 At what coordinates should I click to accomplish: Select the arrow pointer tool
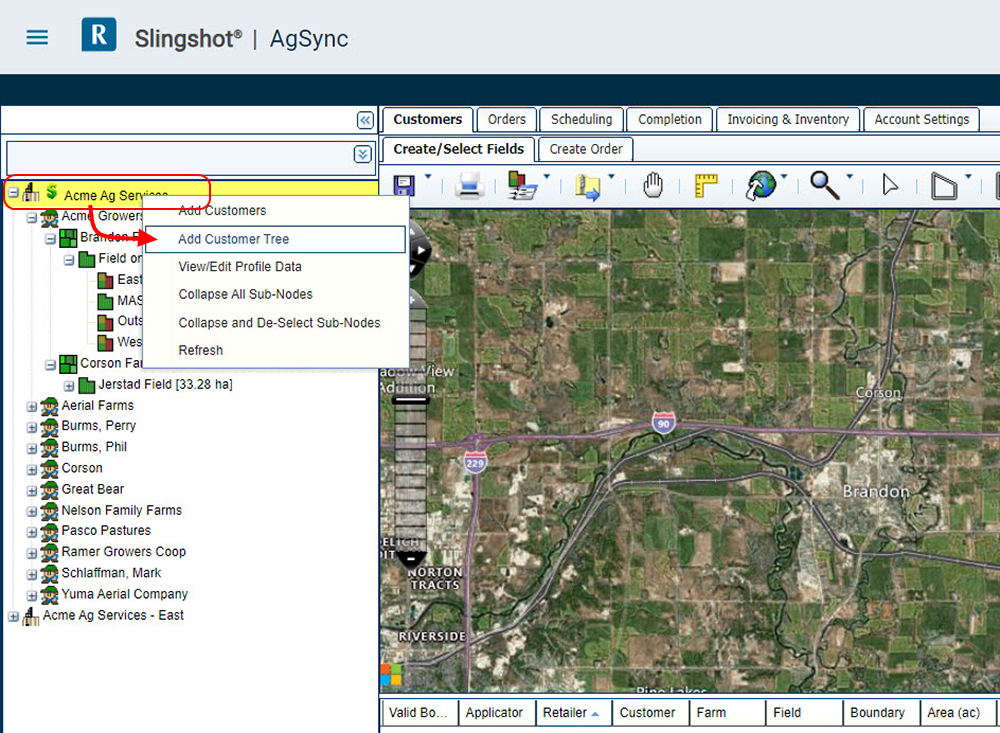tap(890, 186)
